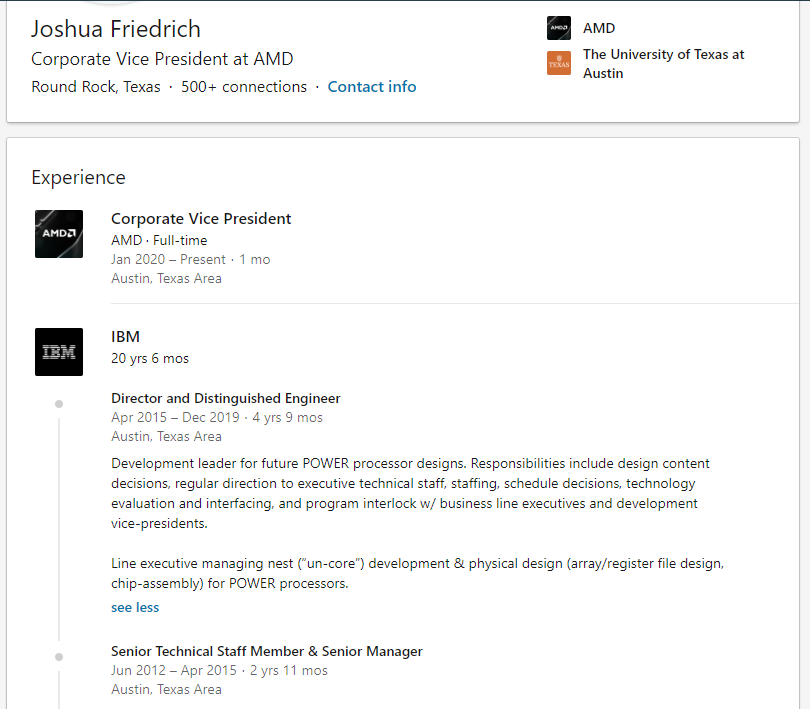Click paragraph starting Development leader for future POWER

click(x=410, y=493)
